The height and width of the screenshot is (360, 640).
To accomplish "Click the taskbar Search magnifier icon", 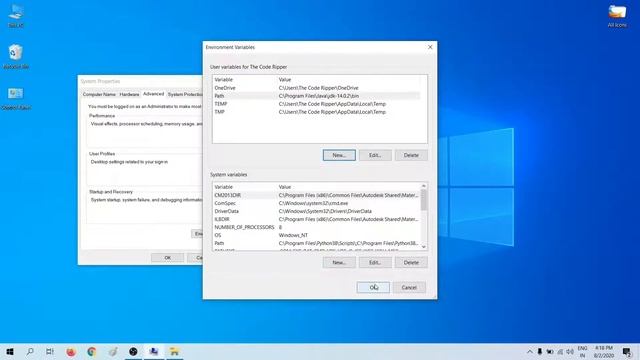I will (x=30, y=351).
